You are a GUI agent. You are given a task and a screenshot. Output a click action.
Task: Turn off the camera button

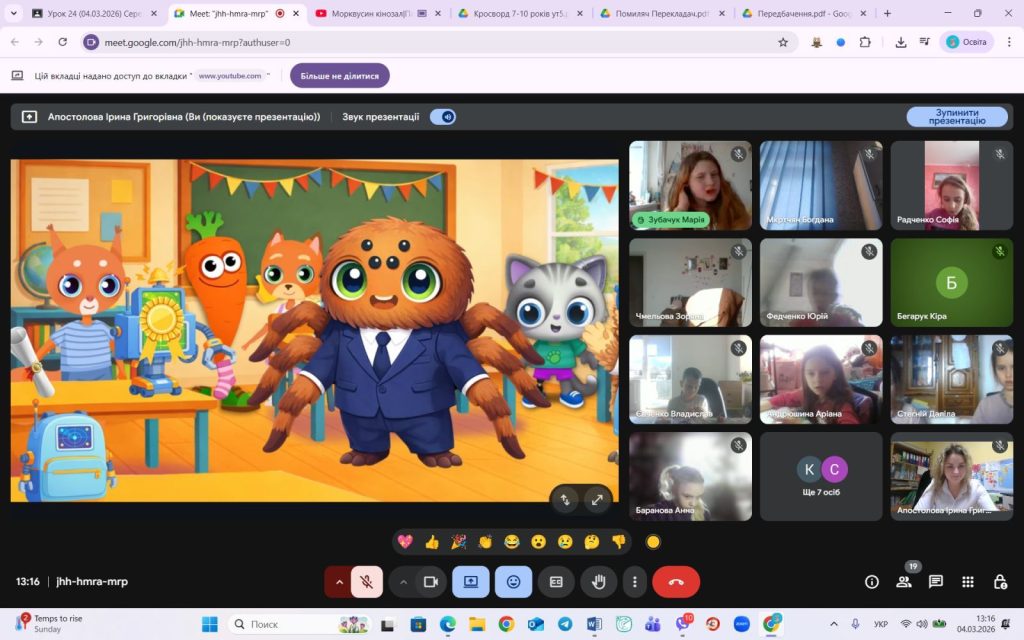point(431,582)
